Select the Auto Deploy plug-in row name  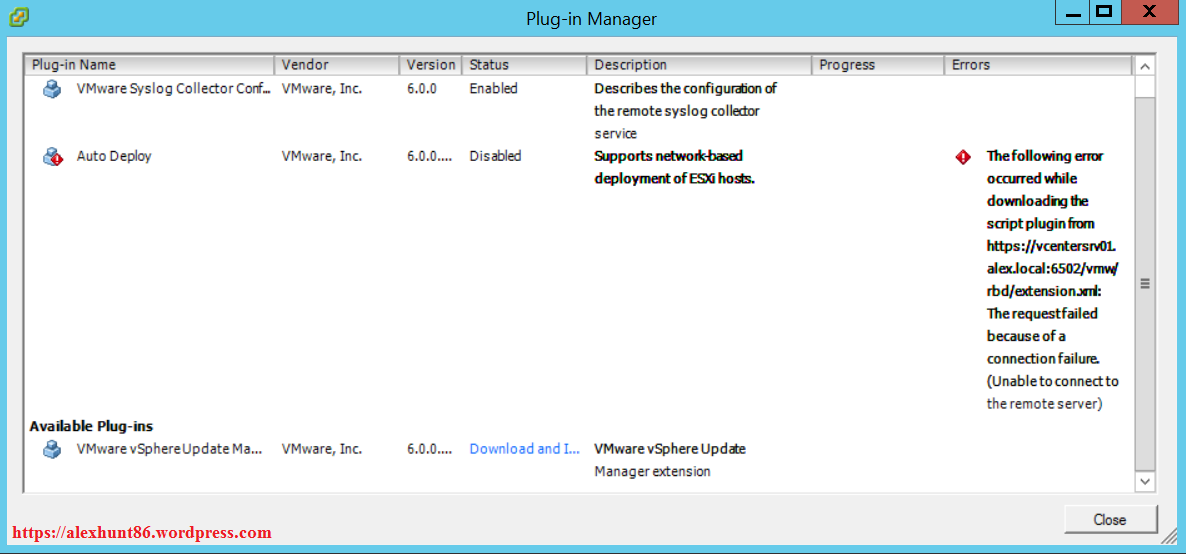tap(114, 157)
